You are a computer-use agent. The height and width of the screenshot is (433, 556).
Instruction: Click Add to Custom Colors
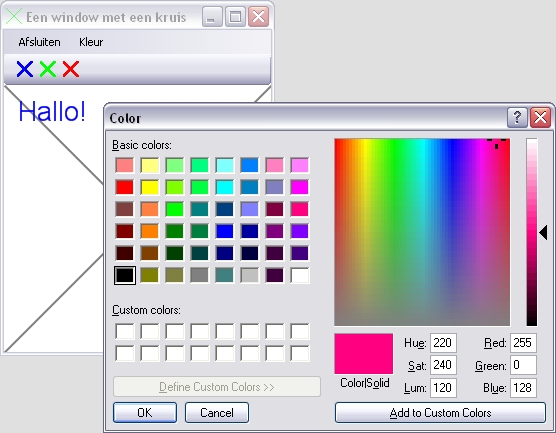[440, 412]
